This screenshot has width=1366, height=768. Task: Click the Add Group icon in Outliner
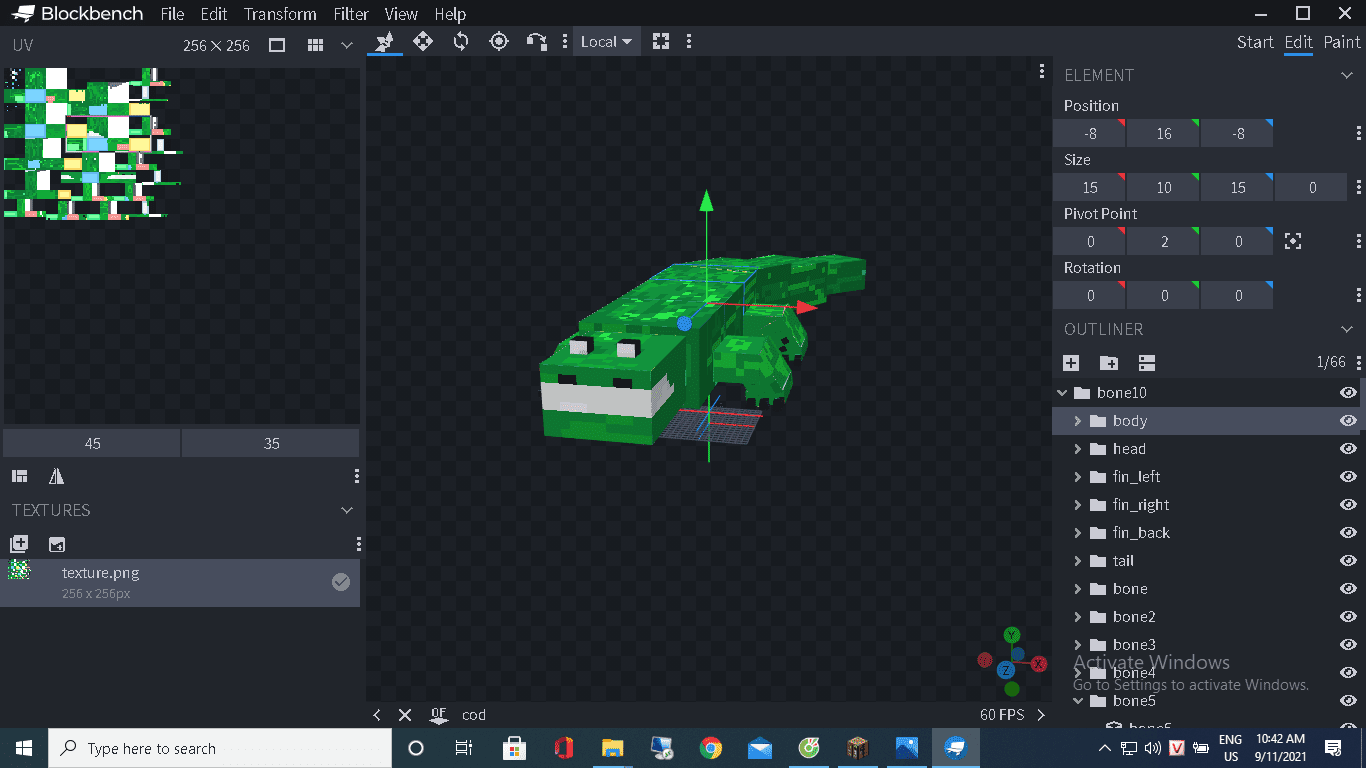tap(1109, 363)
